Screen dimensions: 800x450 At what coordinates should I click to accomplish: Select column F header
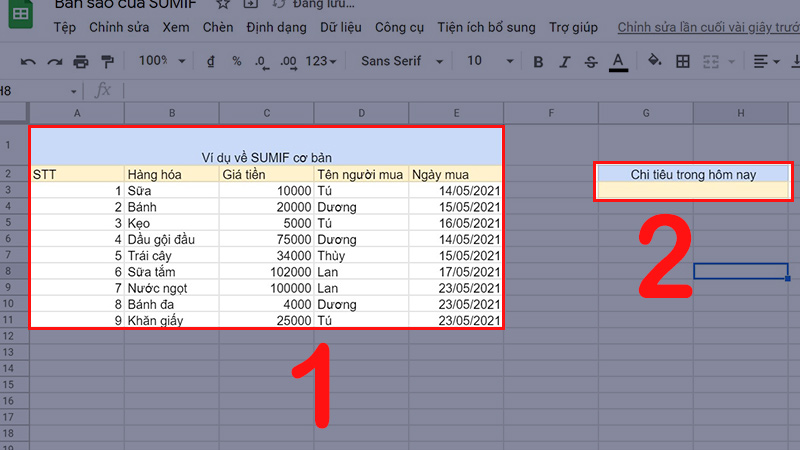tap(551, 113)
